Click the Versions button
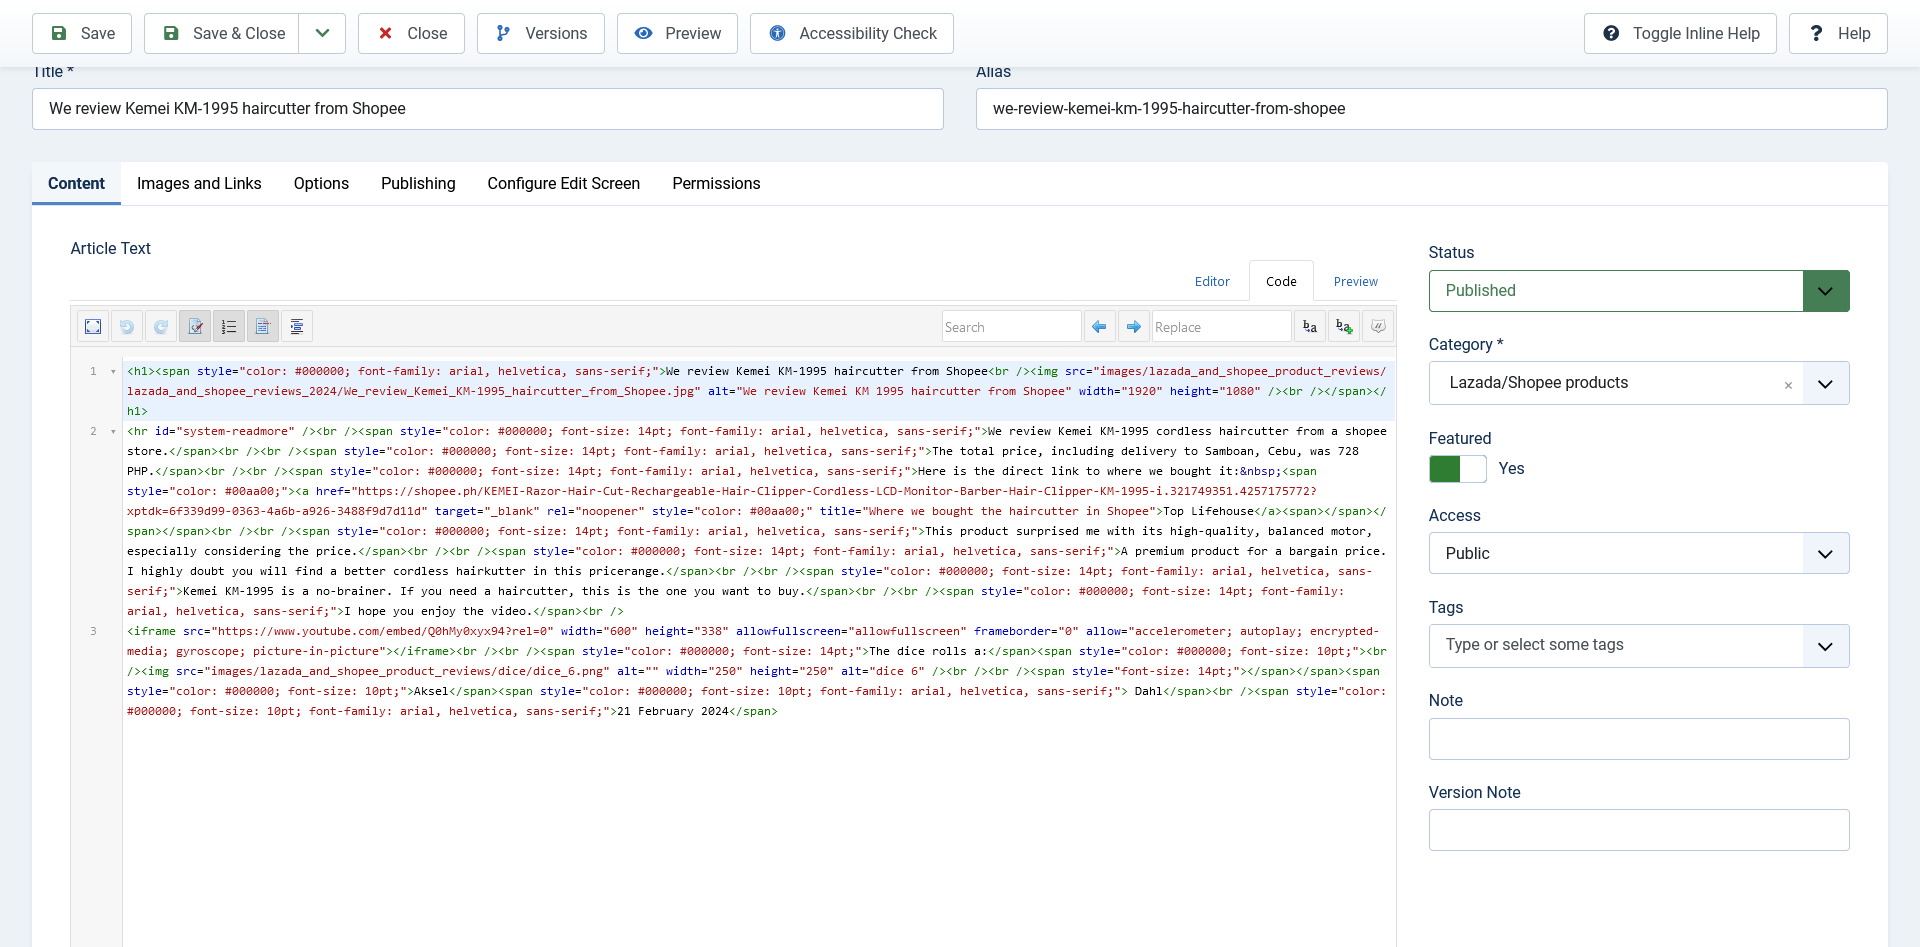The width and height of the screenshot is (1920, 947). click(541, 34)
